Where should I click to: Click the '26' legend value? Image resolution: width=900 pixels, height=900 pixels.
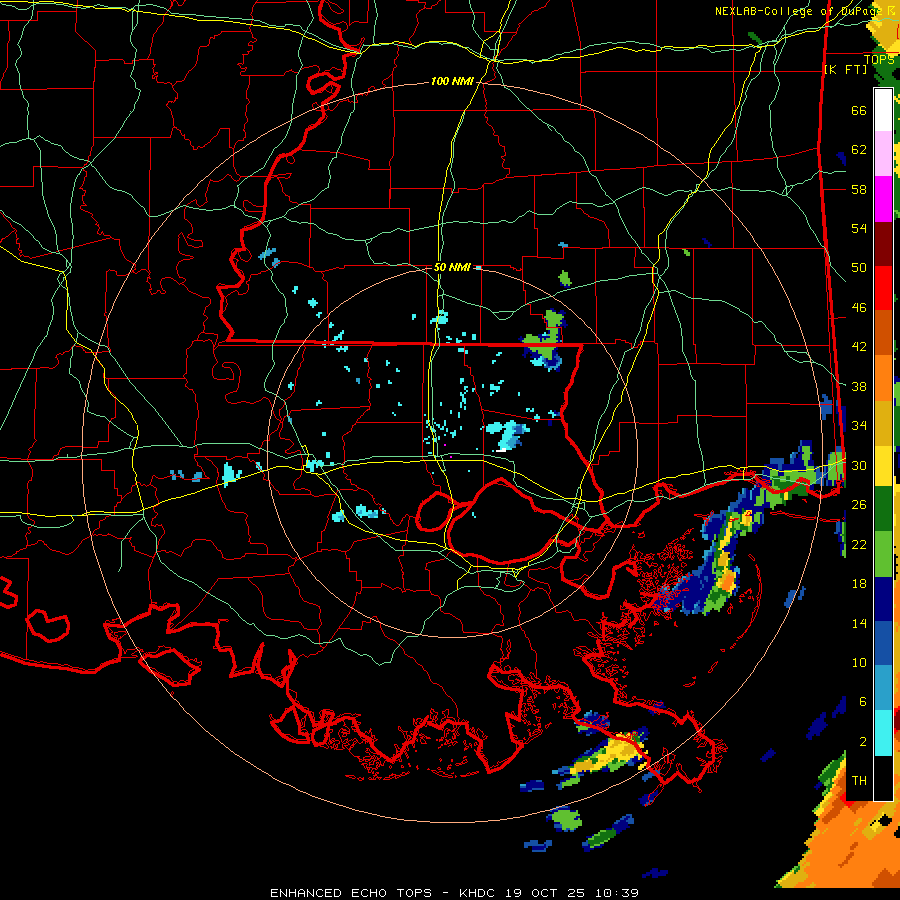point(859,505)
